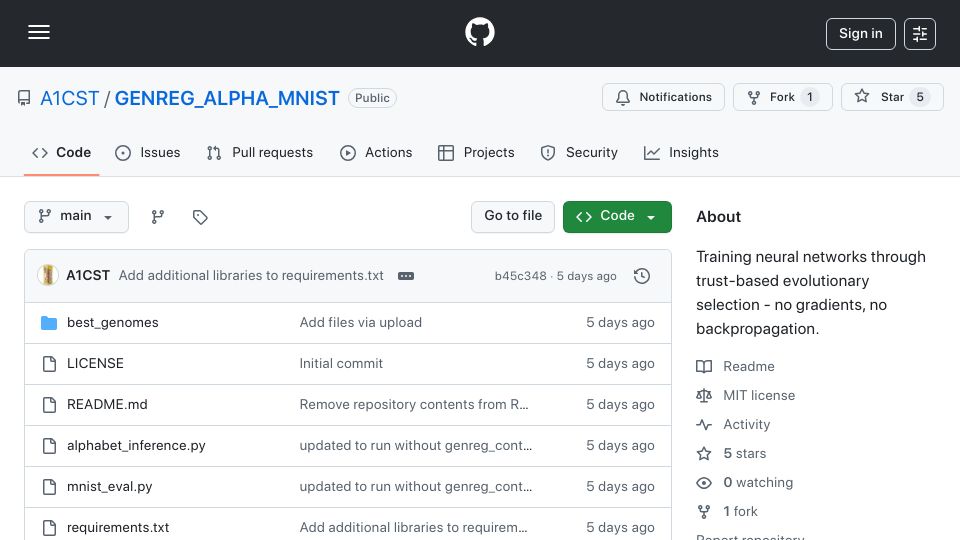
Task: Open requirements.txt 'Add additional libraries' commit link
Action: (413, 528)
